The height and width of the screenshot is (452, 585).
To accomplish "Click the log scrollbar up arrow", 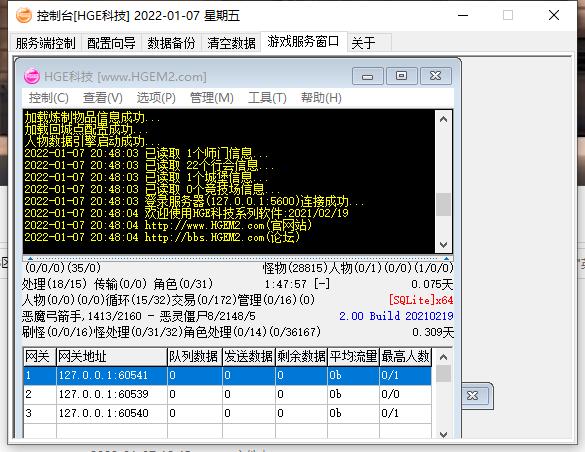I will [x=444, y=119].
